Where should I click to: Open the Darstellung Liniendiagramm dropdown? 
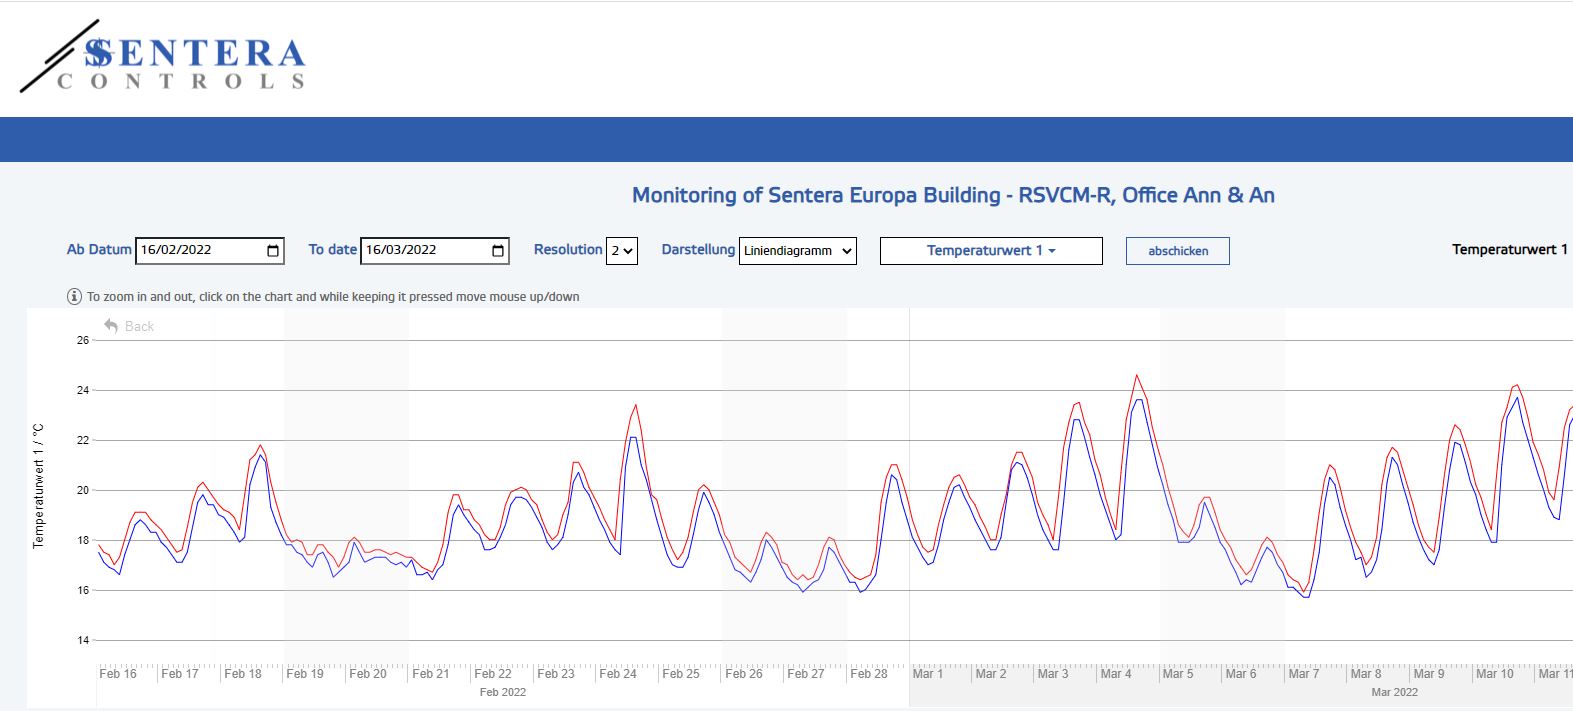coord(798,251)
